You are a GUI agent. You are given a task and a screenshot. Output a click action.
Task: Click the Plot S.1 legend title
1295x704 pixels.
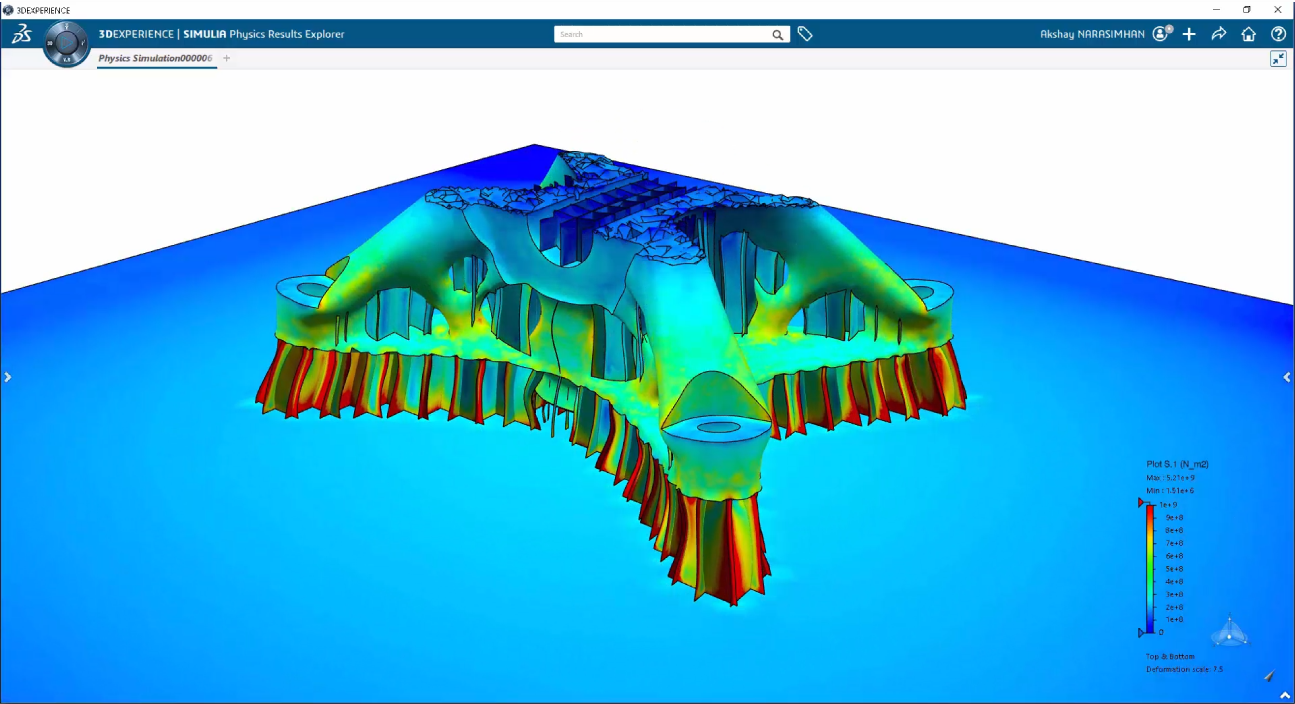pyautogui.click(x=1177, y=464)
